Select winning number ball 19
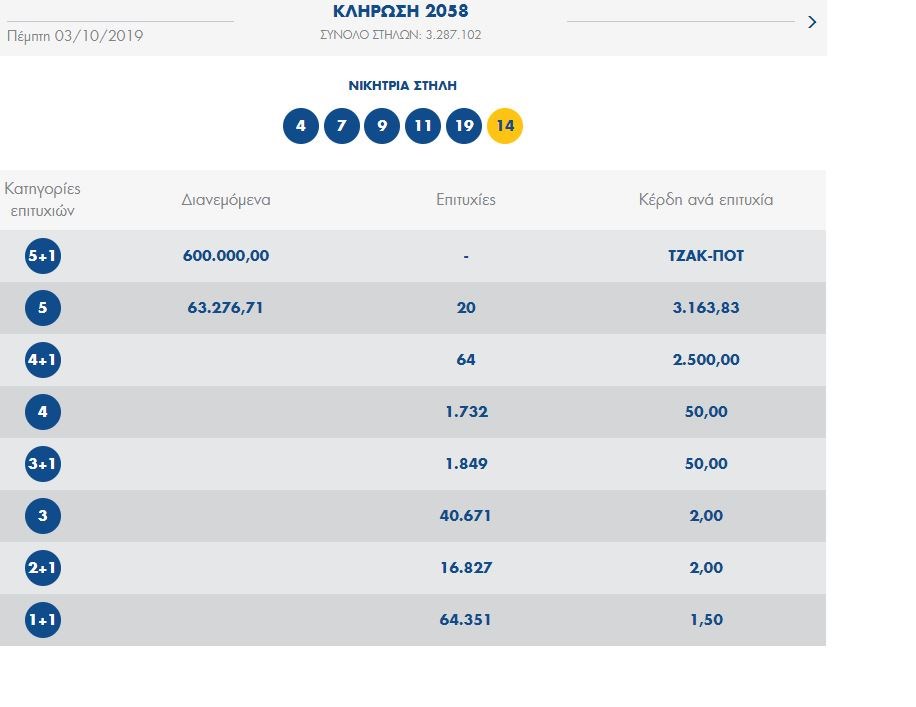 click(464, 127)
